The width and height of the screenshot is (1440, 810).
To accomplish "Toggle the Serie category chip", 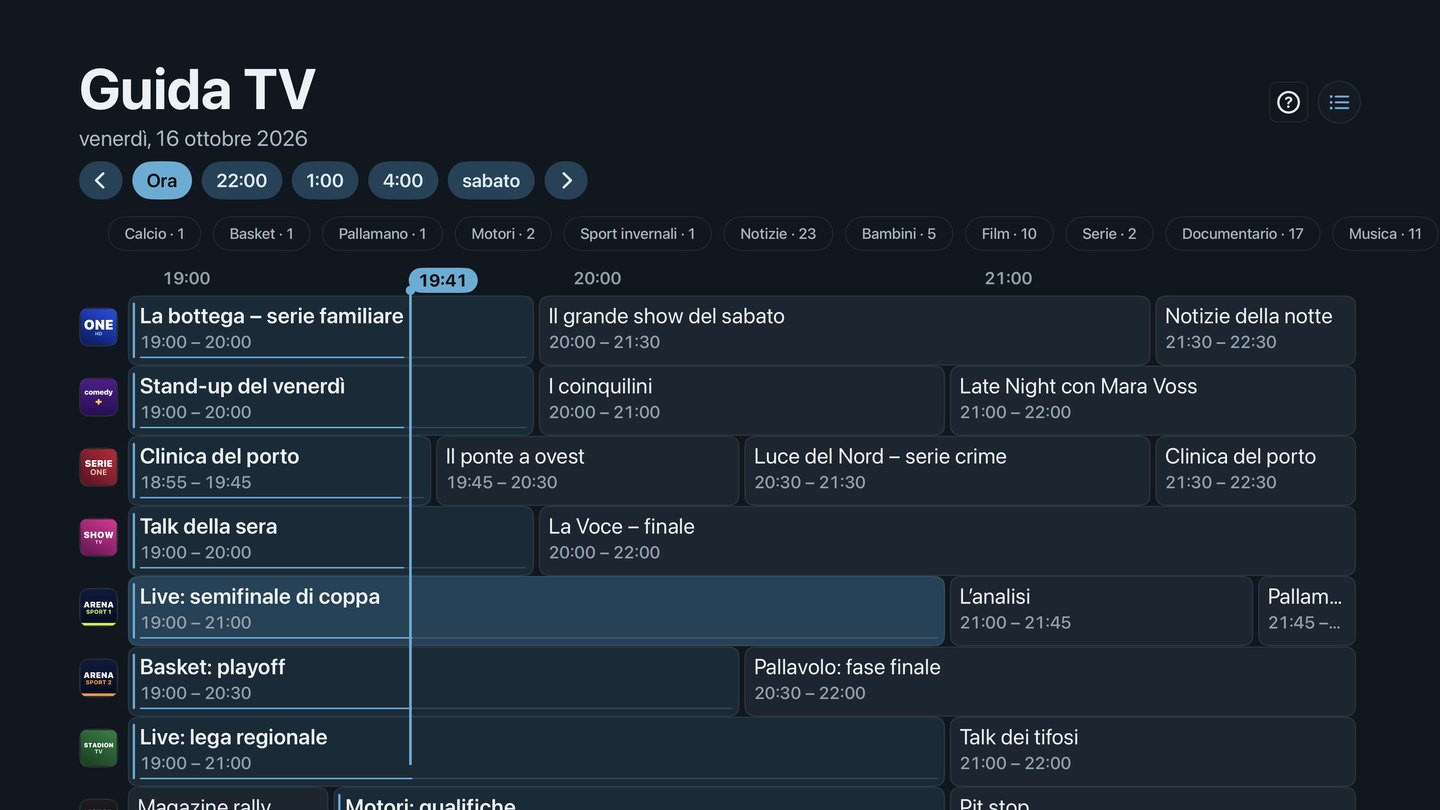I will click(1109, 233).
